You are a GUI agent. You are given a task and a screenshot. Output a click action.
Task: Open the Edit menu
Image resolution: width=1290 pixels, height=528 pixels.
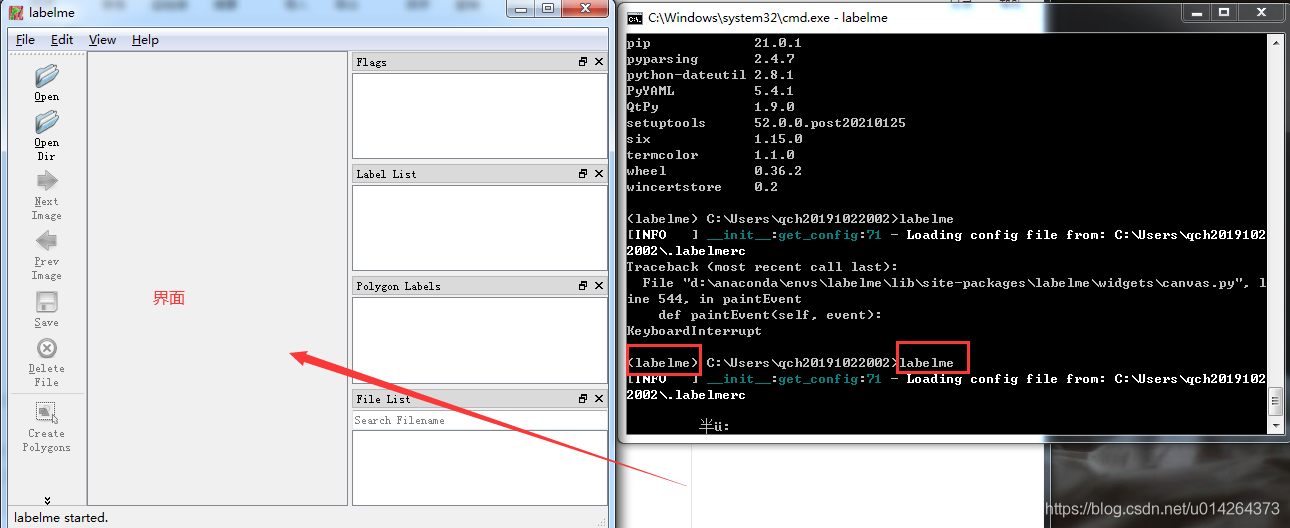[x=62, y=40]
